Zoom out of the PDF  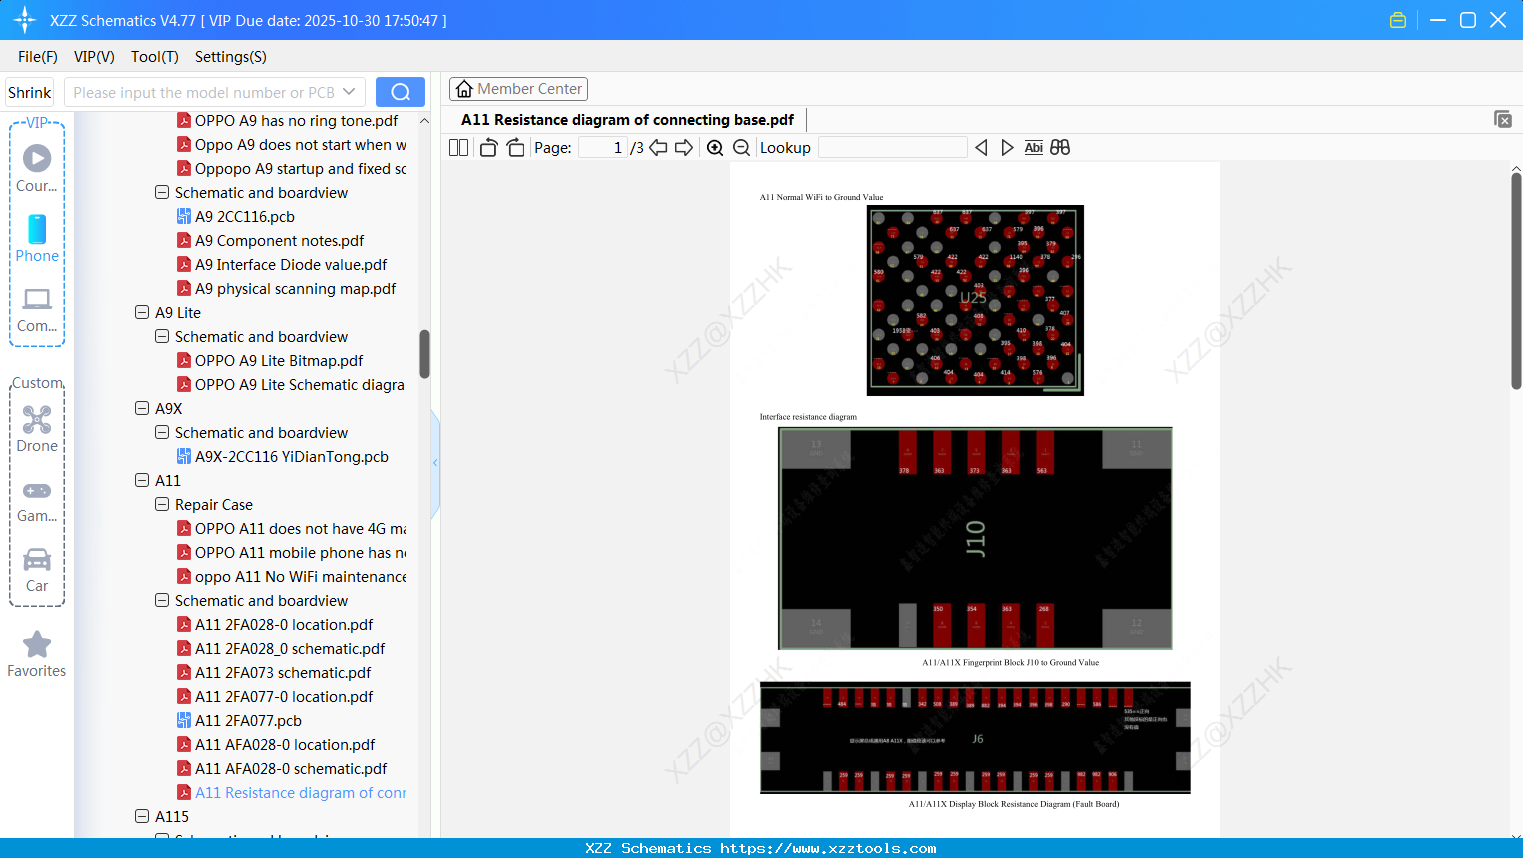(x=741, y=148)
